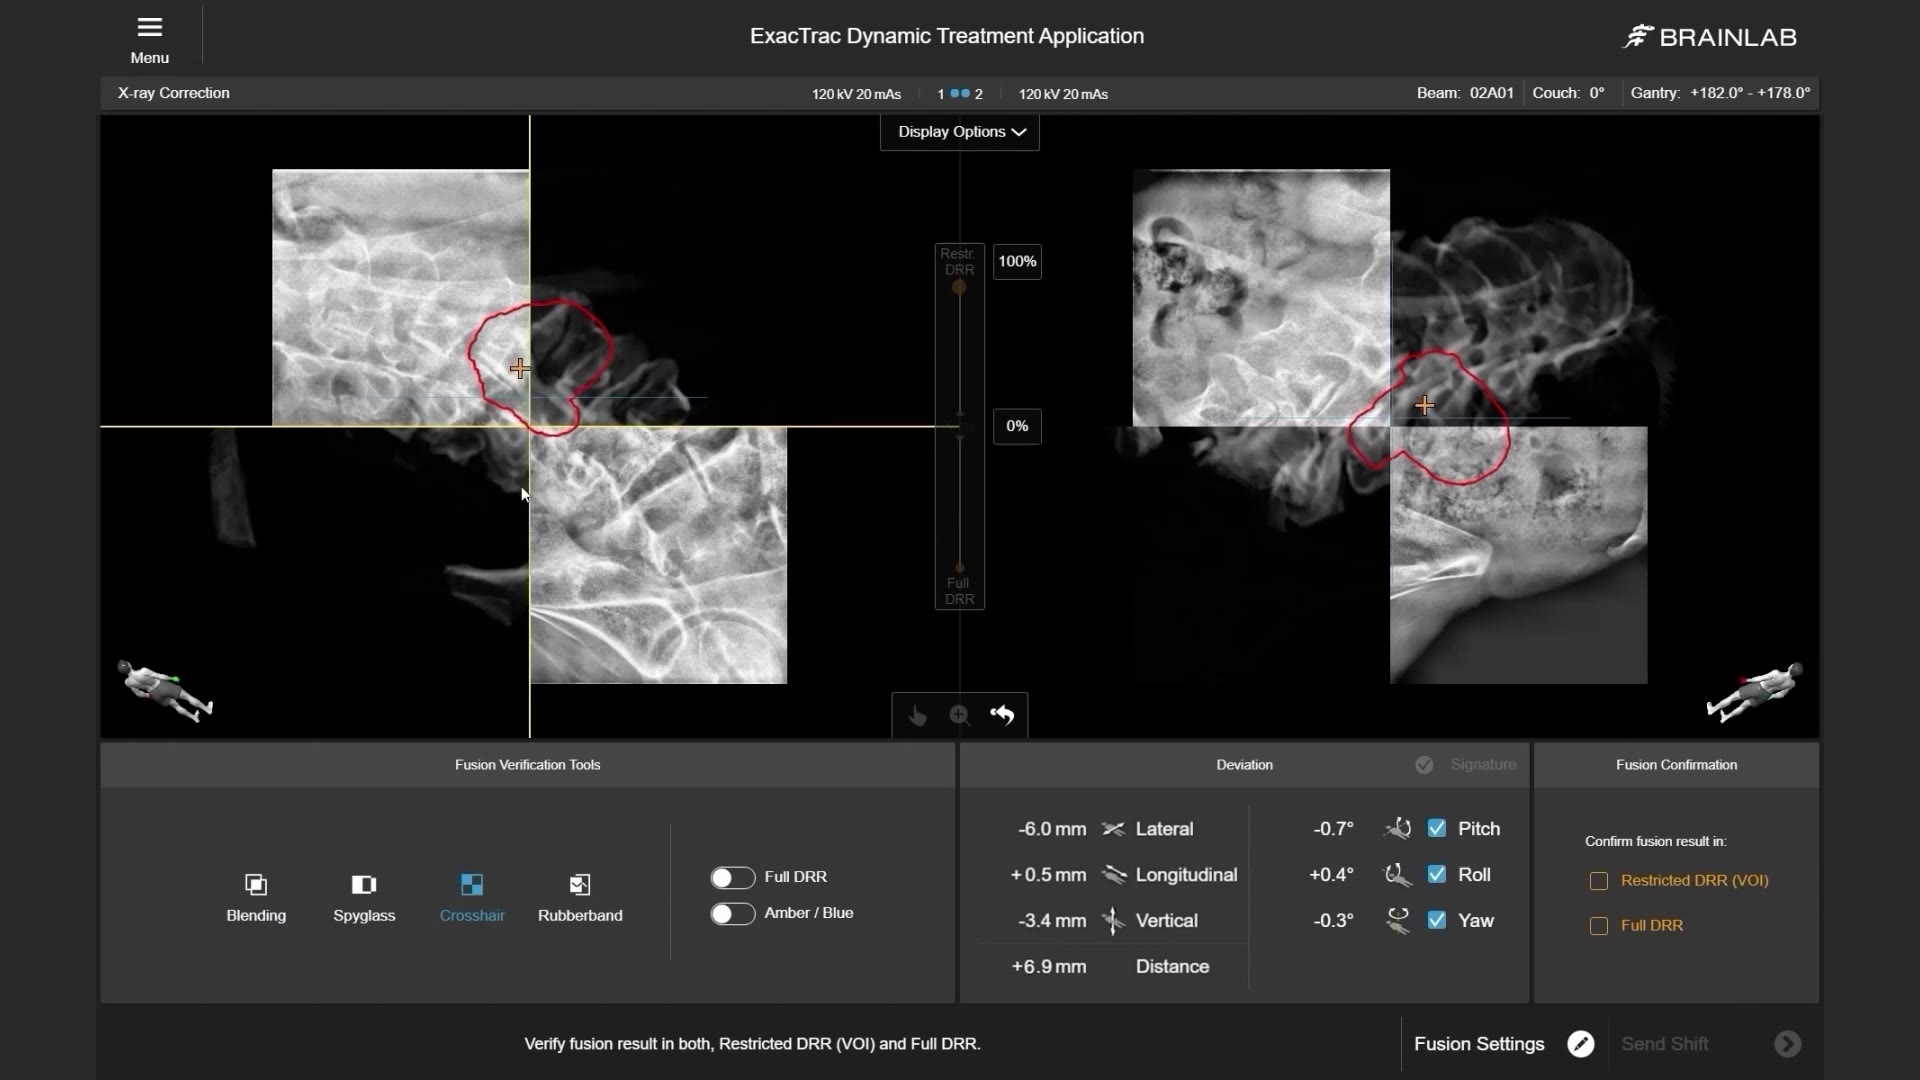1920x1080 pixels.
Task: Uncheck the Pitch checkbox
Action: coord(1437,828)
